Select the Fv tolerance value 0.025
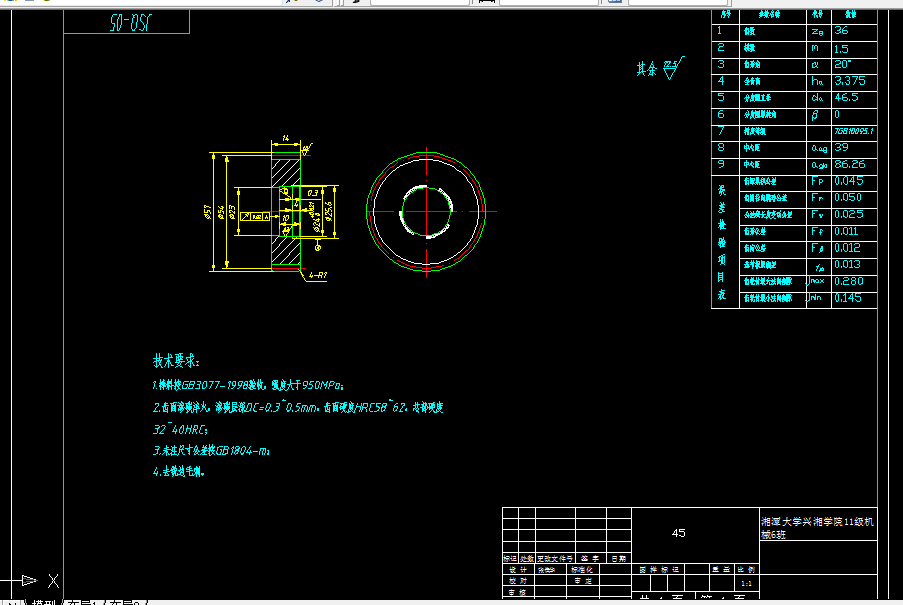Screen dimensions: 903x605 [x=849, y=214]
